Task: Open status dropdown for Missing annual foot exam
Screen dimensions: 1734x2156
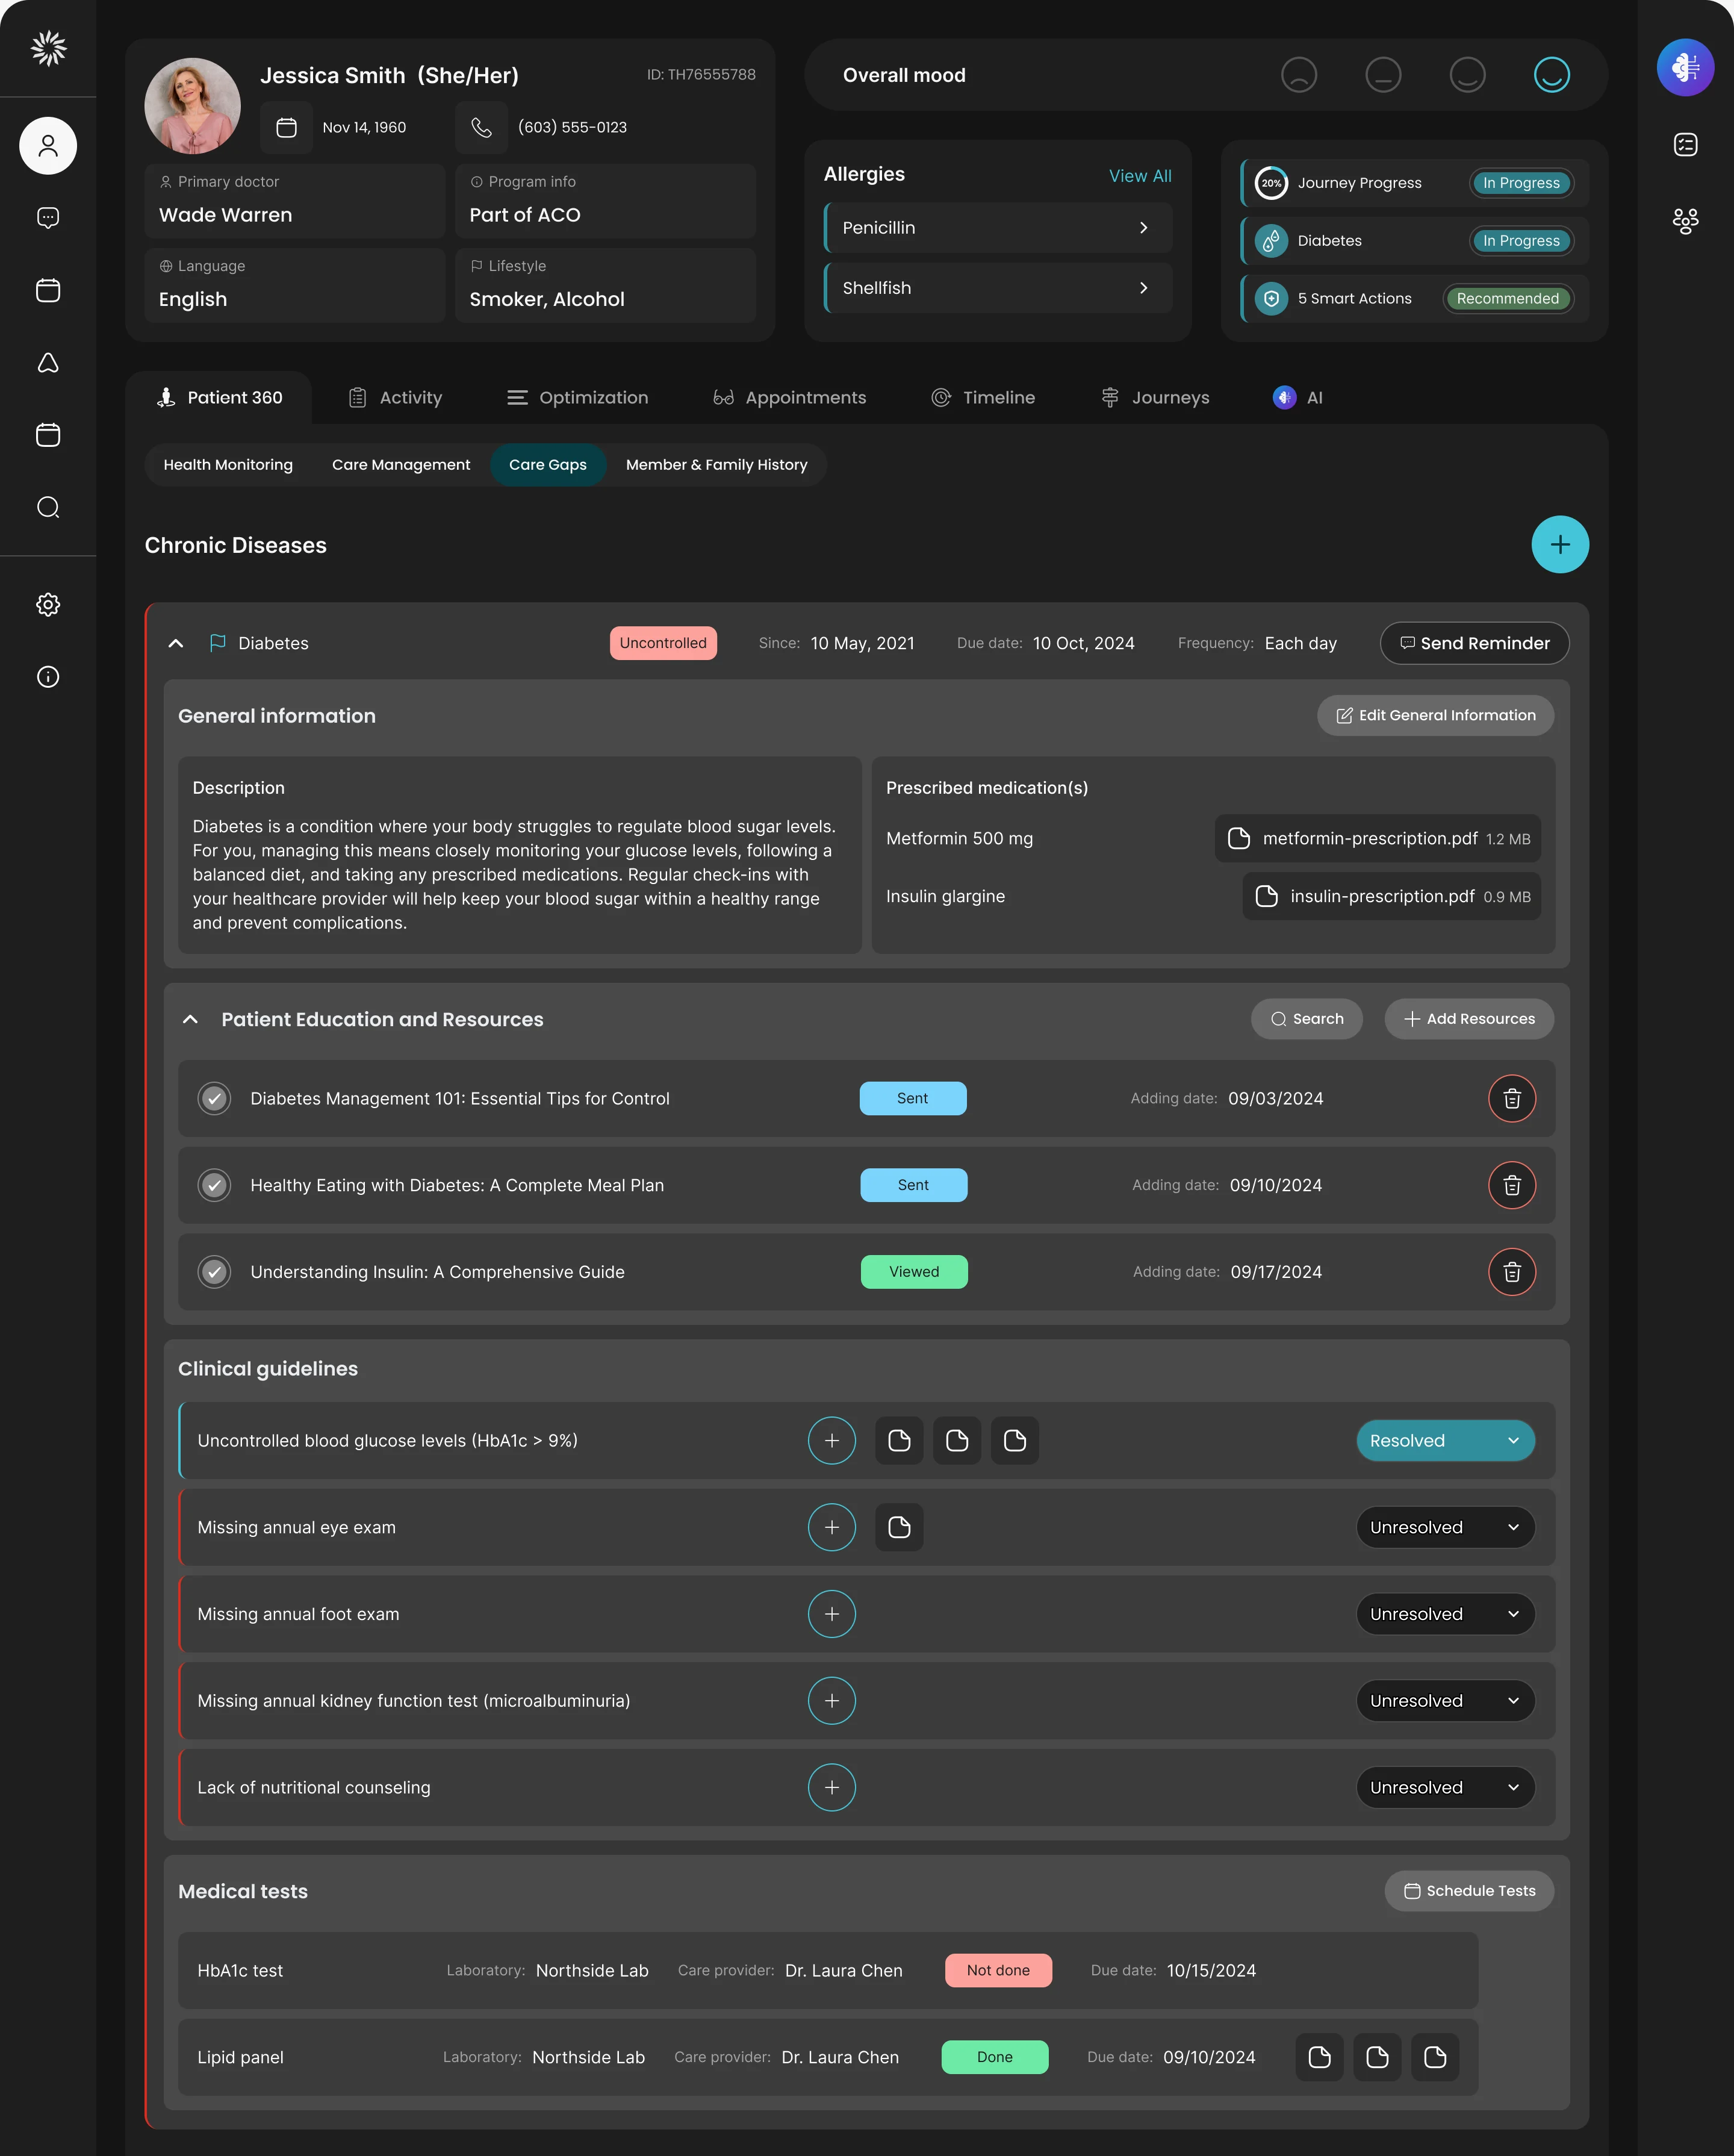Action: click(1445, 1614)
